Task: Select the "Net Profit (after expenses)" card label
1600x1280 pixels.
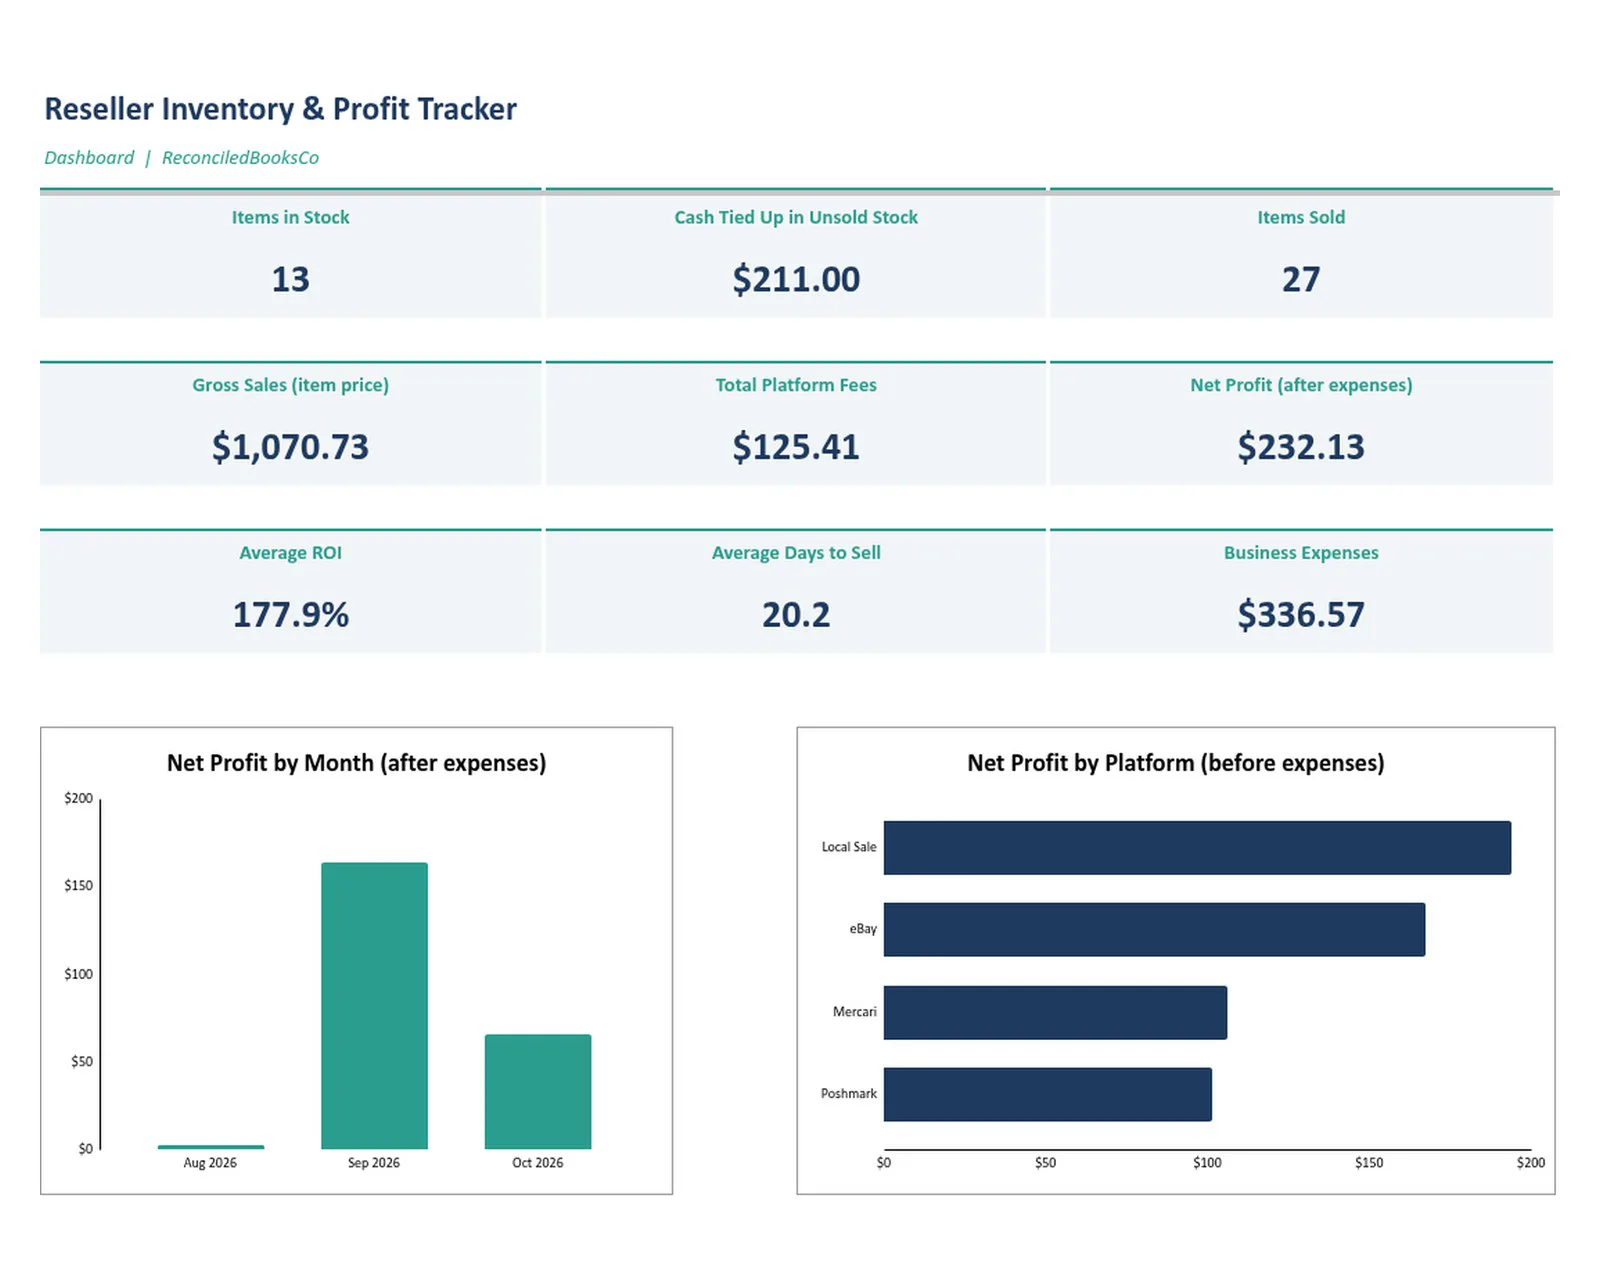Action: 1301,385
